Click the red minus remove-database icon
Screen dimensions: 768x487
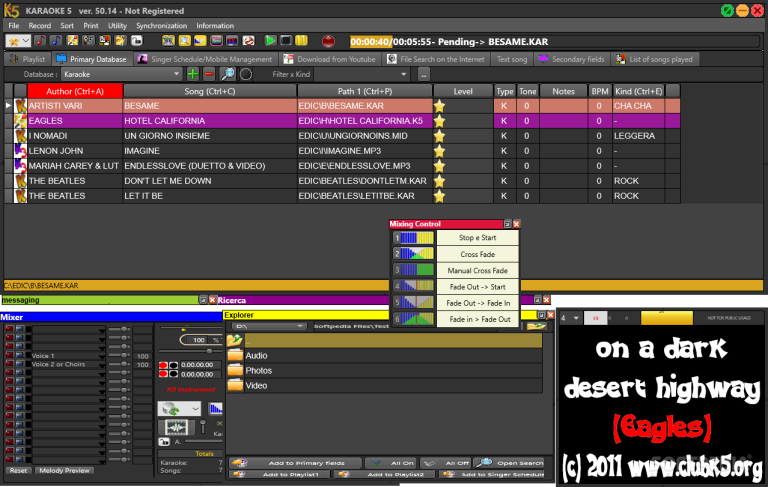(208, 74)
